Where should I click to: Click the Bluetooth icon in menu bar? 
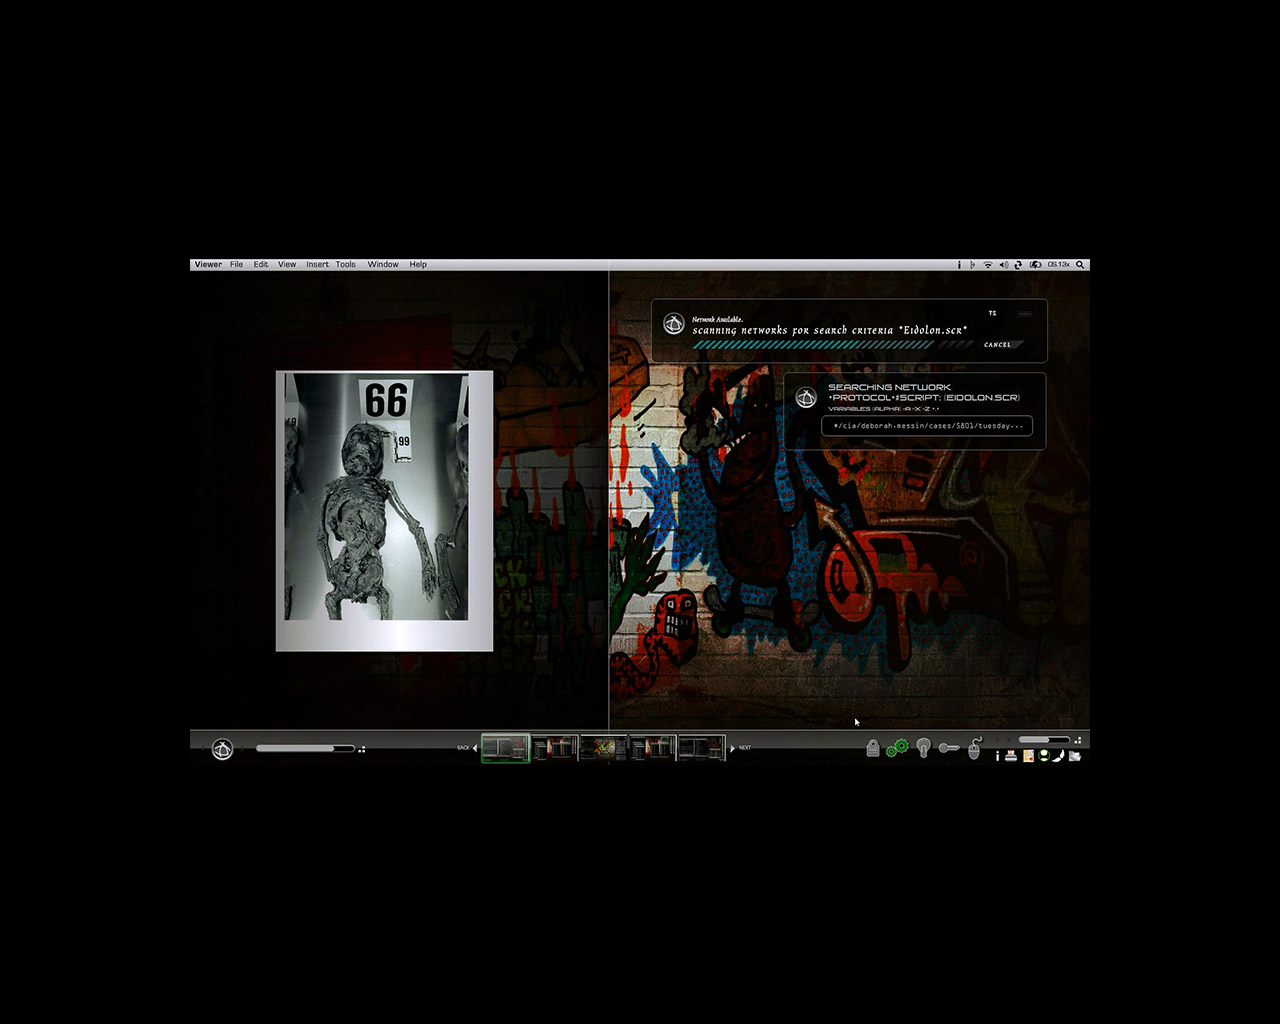pos(972,265)
